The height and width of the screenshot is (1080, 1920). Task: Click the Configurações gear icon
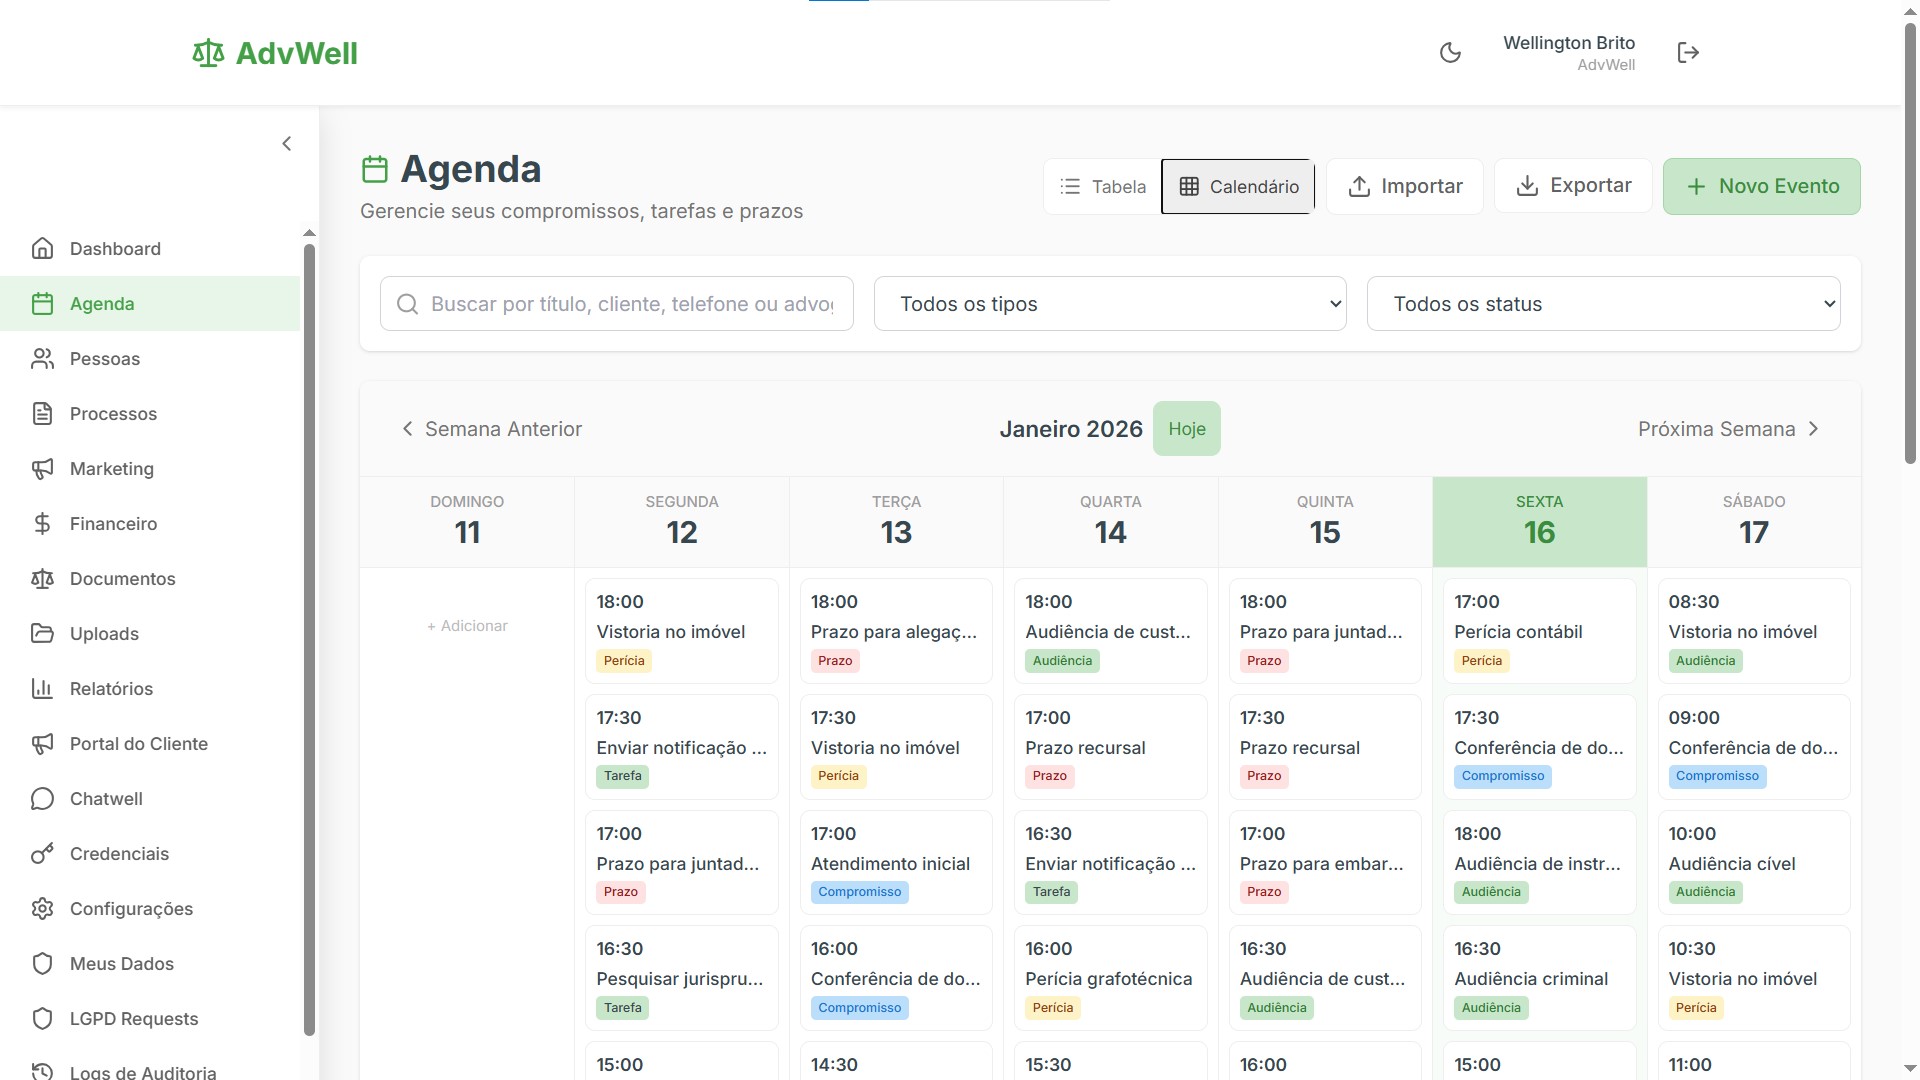pyautogui.click(x=42, y=909)
